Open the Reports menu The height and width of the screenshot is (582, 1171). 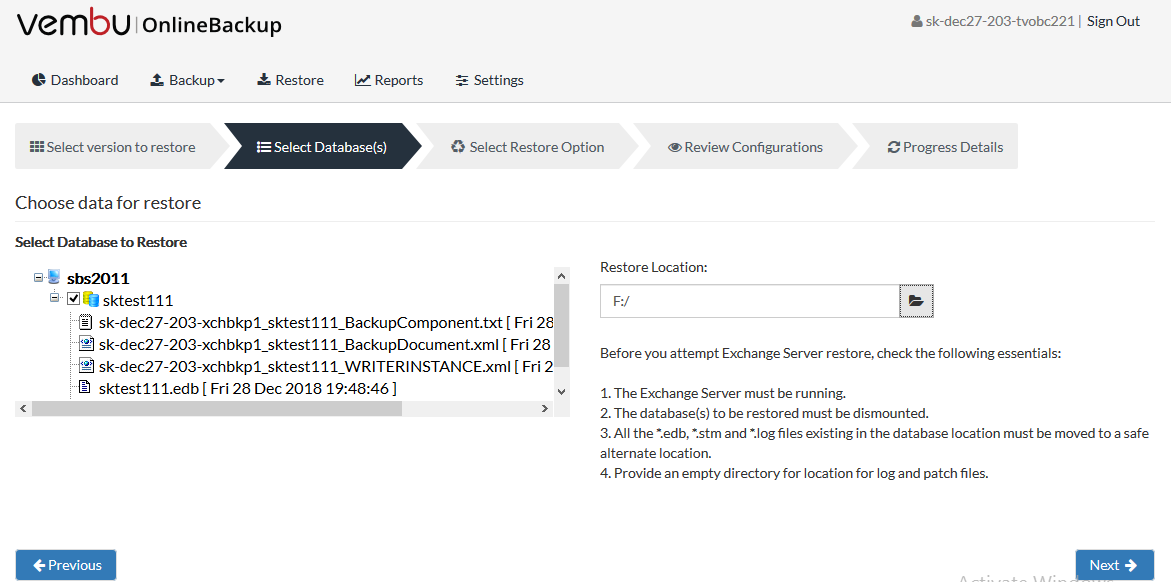point(389,80)
